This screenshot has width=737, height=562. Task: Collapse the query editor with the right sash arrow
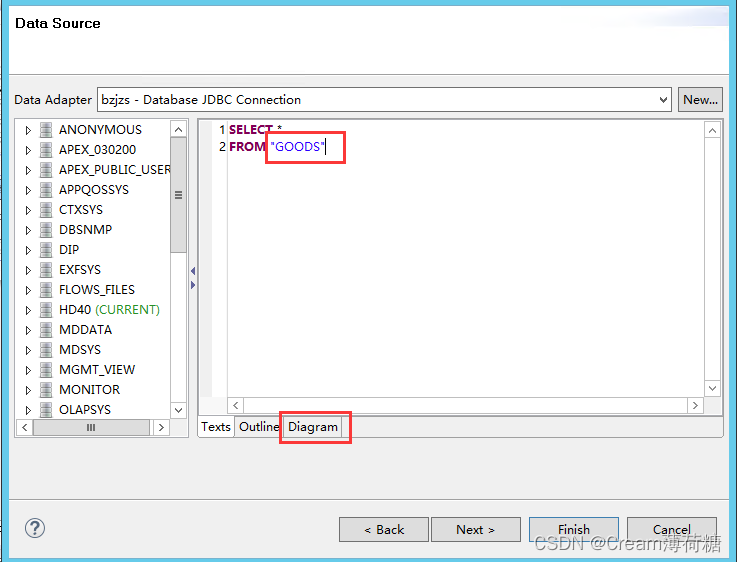pos(193,285)
